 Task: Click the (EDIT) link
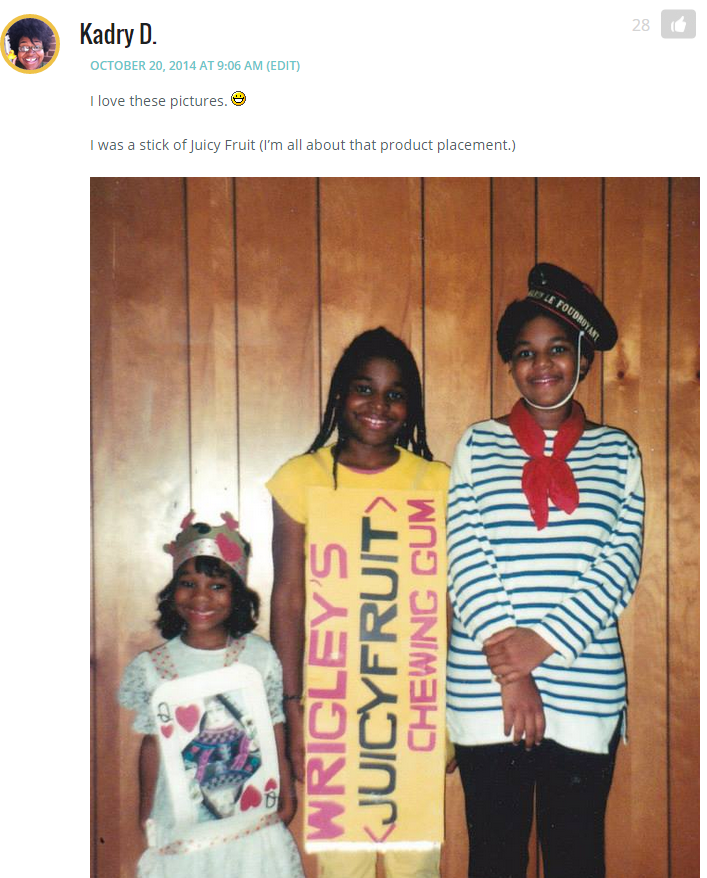pos(283,66)
